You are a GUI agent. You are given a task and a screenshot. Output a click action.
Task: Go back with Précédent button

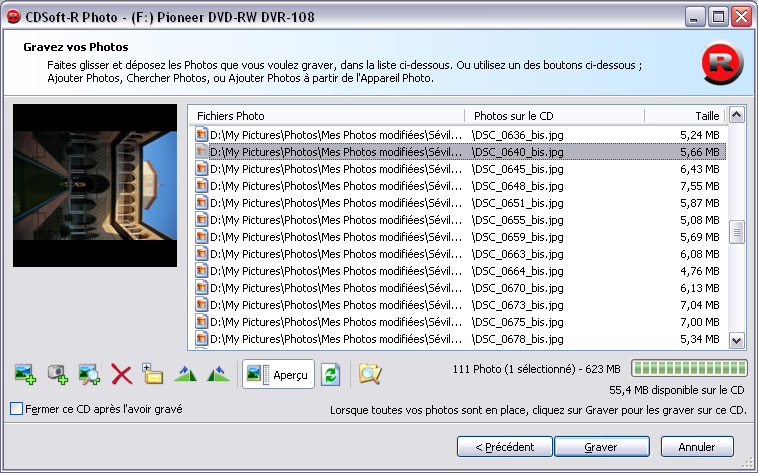tap(505, 447)
